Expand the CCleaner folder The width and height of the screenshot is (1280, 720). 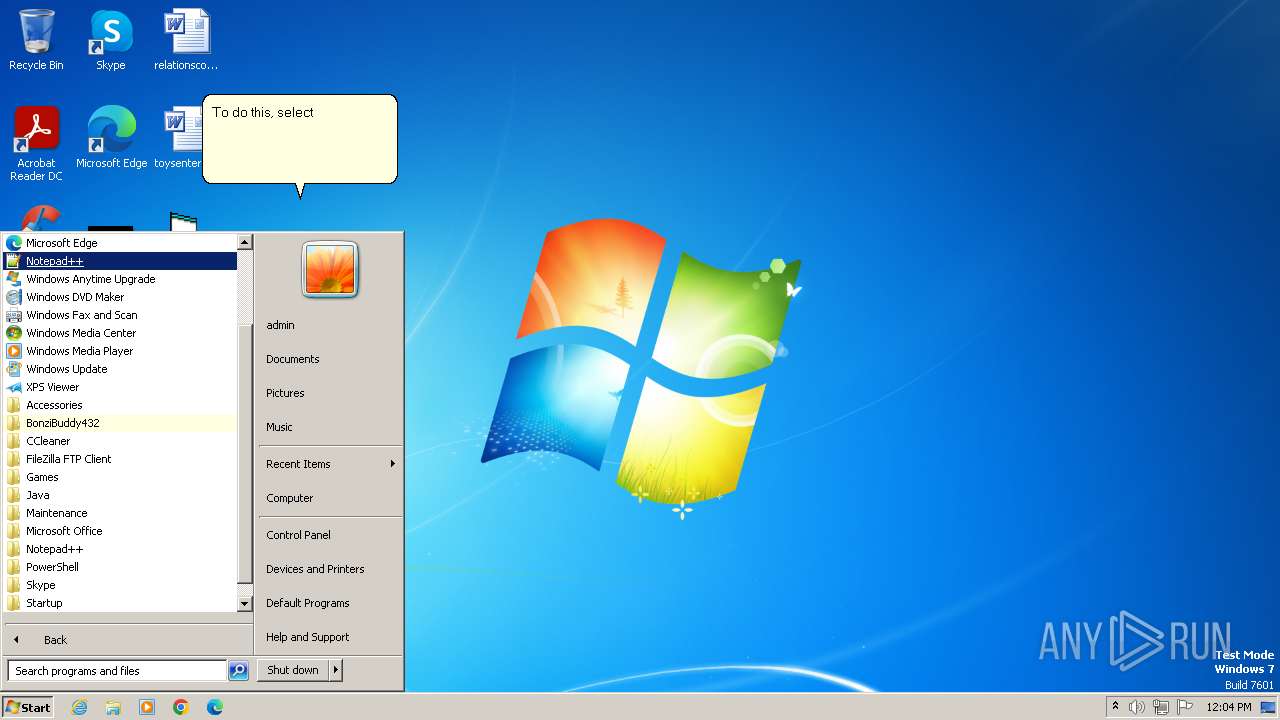[x=119, y=441]
